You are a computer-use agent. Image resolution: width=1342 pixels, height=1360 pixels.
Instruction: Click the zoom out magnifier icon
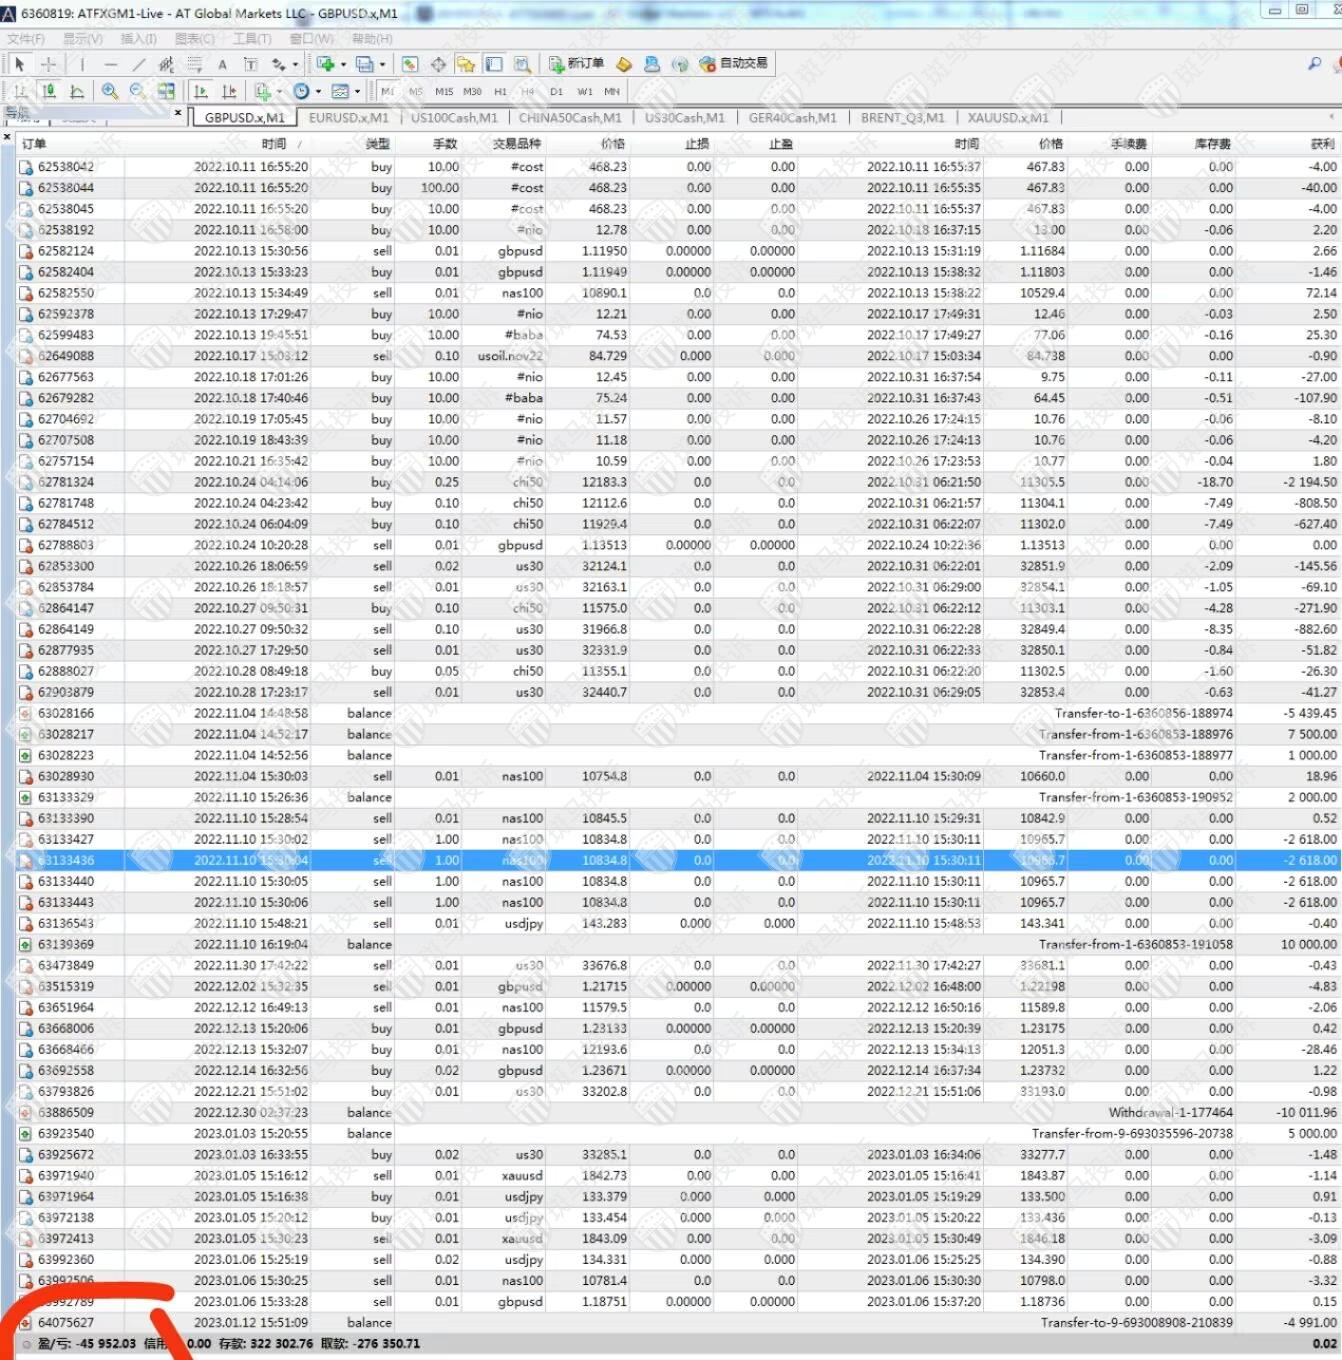point(137,91)
